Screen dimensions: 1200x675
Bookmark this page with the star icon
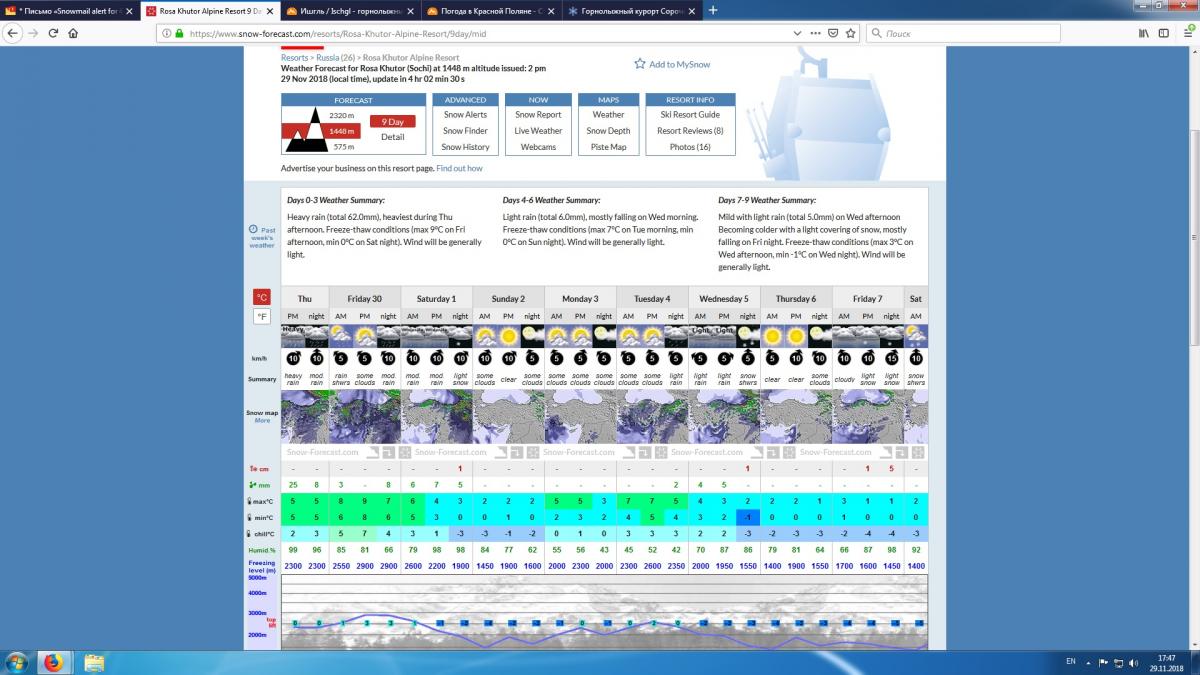pyautogui.click(x=851, y=33)
